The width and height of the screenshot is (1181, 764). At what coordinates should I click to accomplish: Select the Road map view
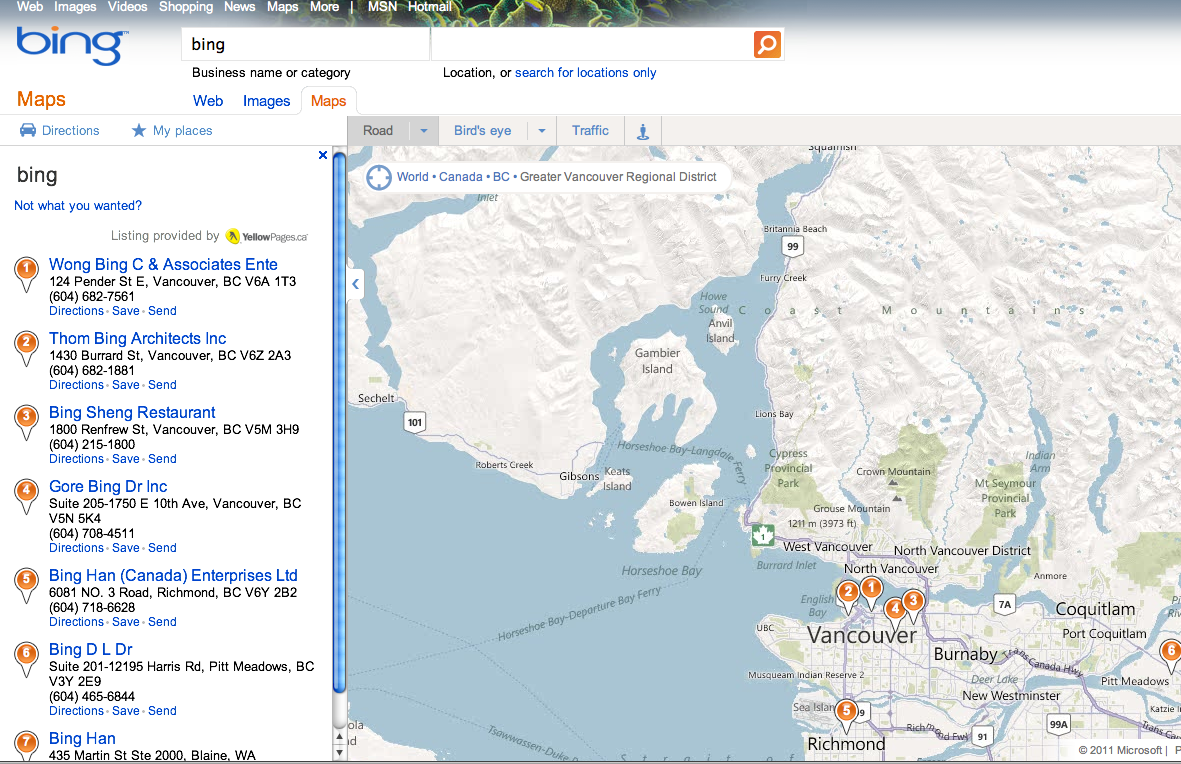[x=378, y=131]
